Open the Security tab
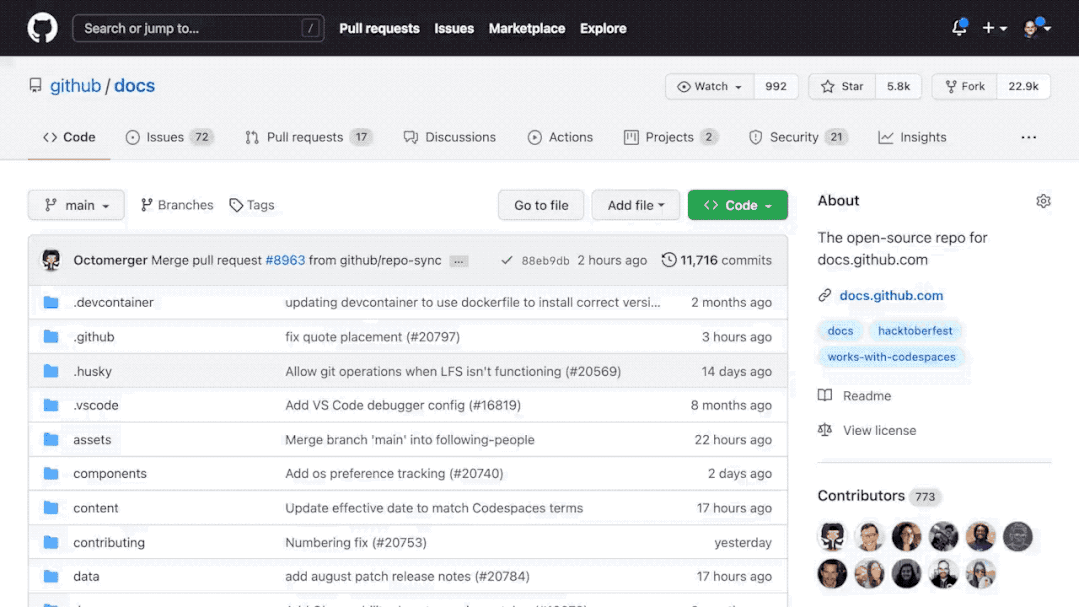 pos(798,137)
